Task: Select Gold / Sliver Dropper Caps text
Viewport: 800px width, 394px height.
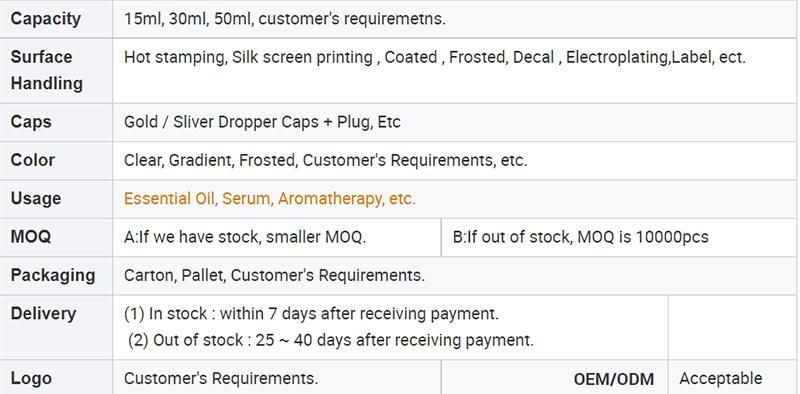Action: 262,122
